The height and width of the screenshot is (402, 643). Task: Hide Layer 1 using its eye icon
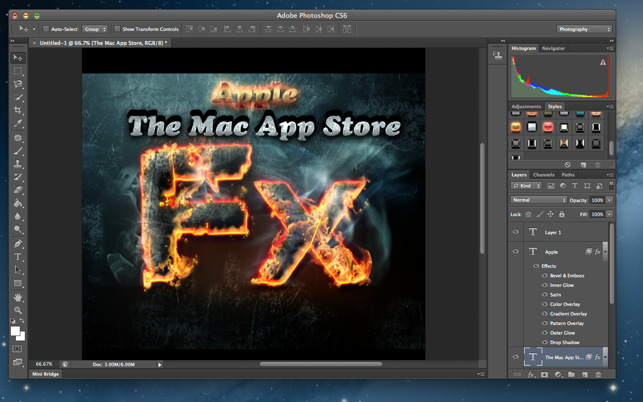tap(515, 232)
